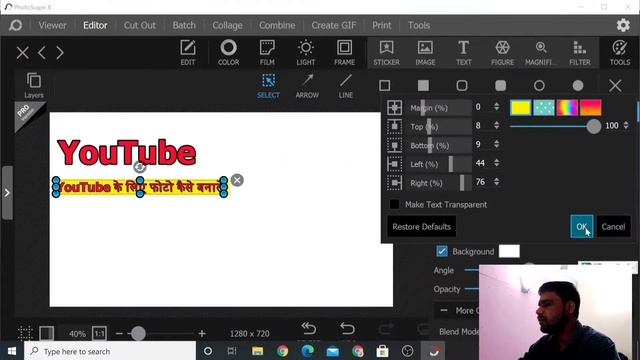Set zoom to 1:1
The height and width of the screenshot is (360, 640).
(99, 333)
